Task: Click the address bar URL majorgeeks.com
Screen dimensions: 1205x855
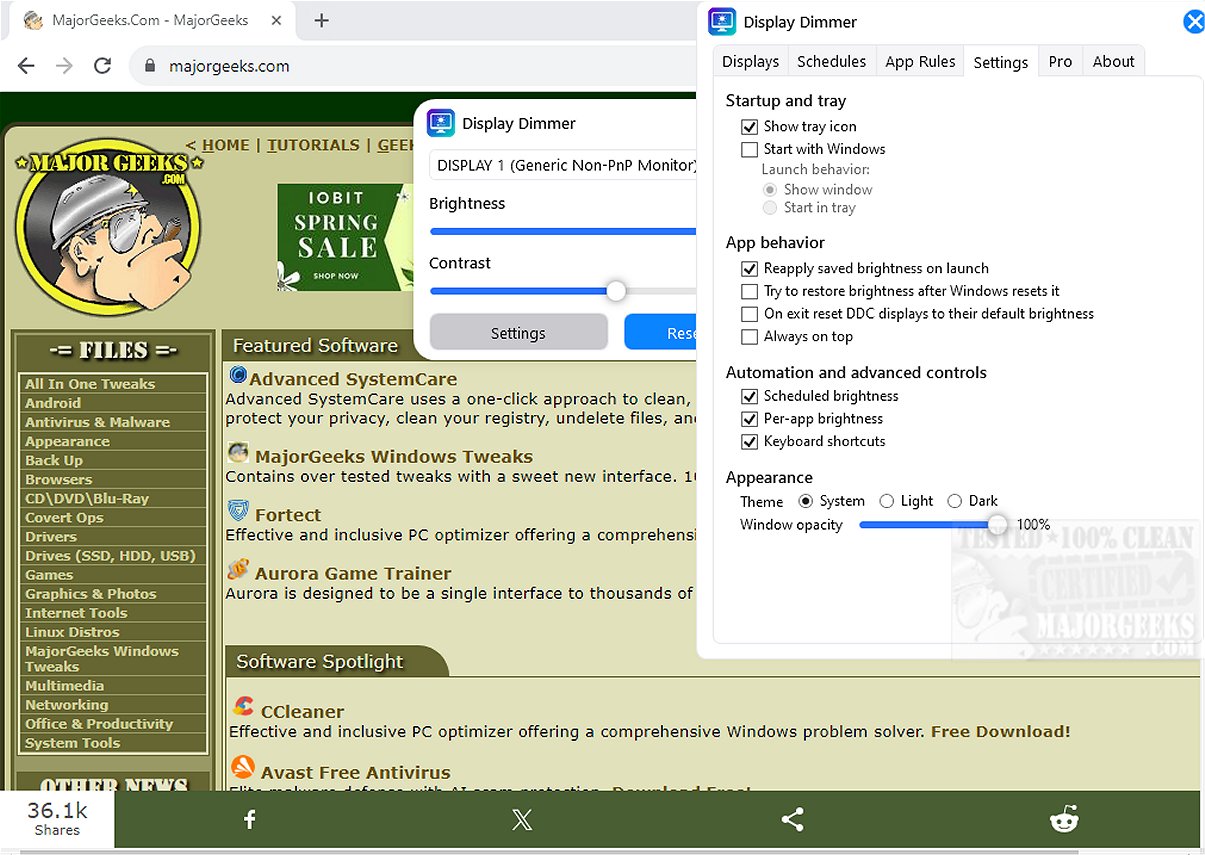Action: pyautogui.click(x=229, y=66)
